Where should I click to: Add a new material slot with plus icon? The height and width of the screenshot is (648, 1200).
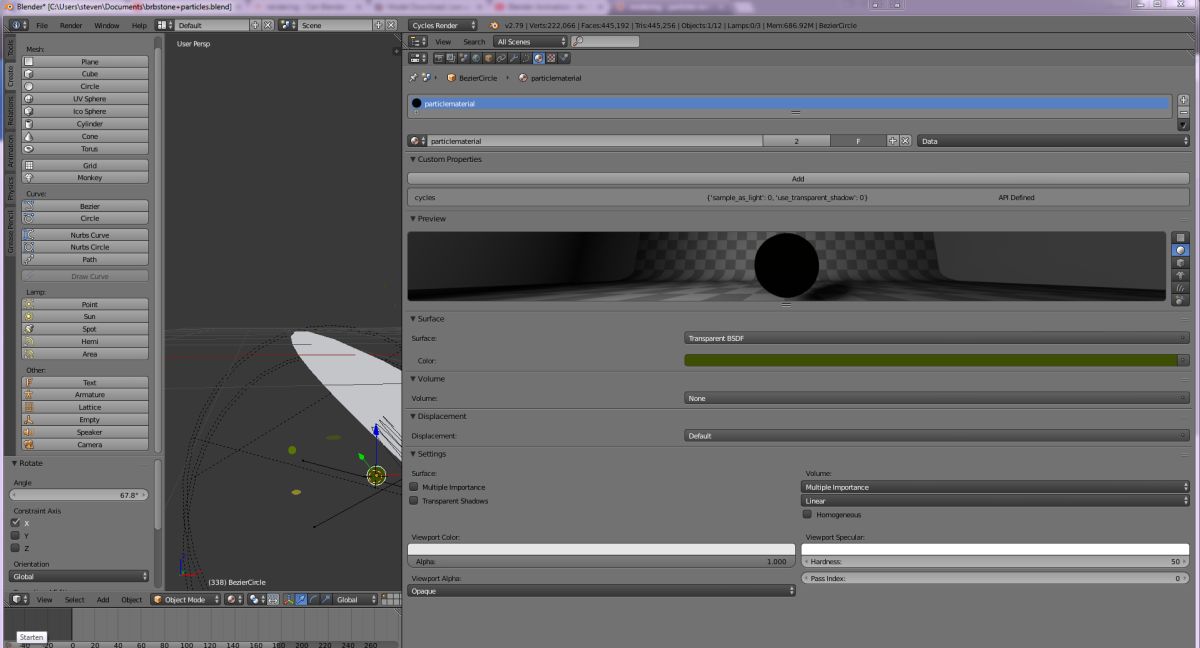tap(1183, 100)
